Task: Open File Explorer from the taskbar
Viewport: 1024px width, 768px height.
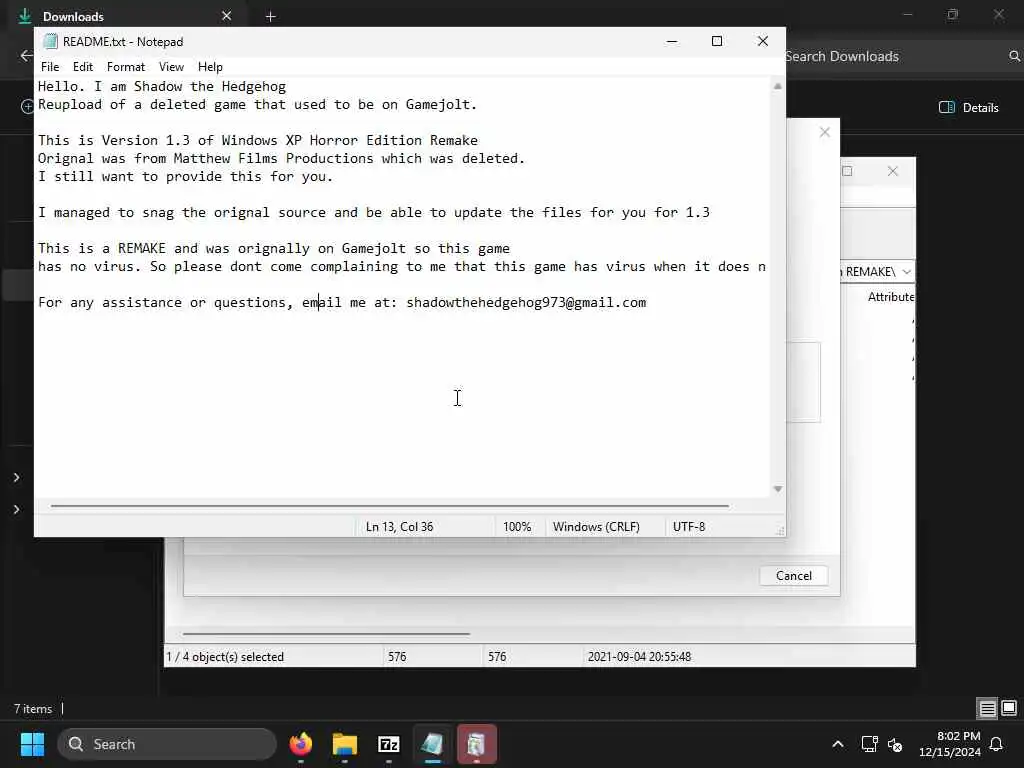Action: pyautogui.click(x=344, y=744)
